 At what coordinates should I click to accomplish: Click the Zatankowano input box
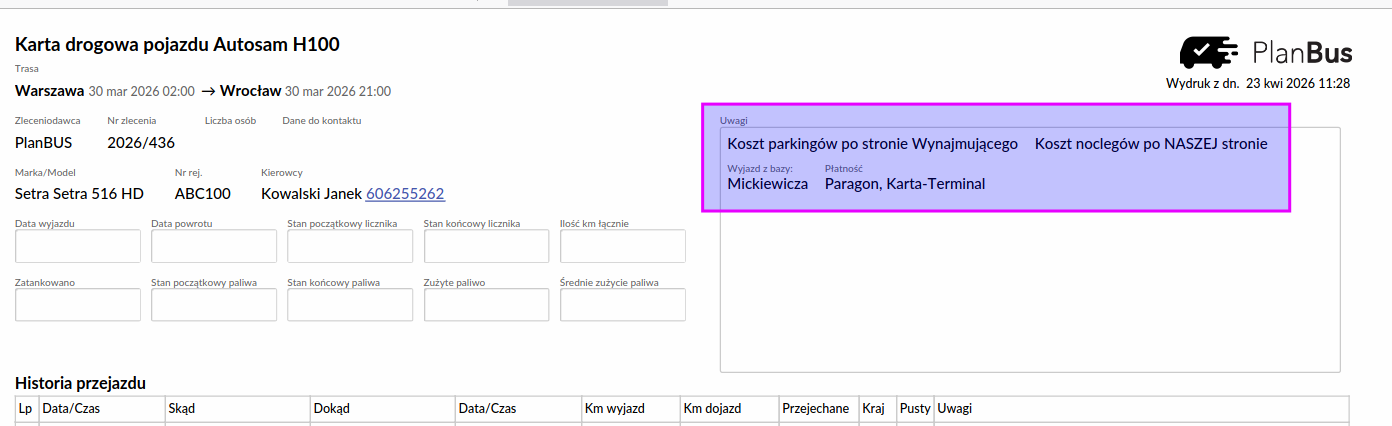click(x=78, y=305)
